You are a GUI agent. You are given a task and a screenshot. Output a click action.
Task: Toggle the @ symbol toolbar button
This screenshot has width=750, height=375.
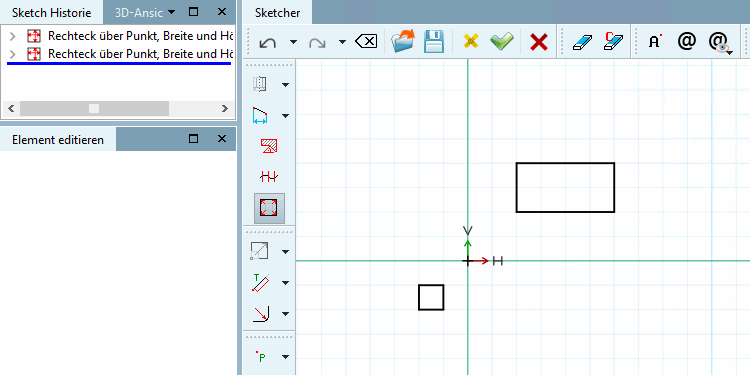pyautogui.click(x=686, y=42)
